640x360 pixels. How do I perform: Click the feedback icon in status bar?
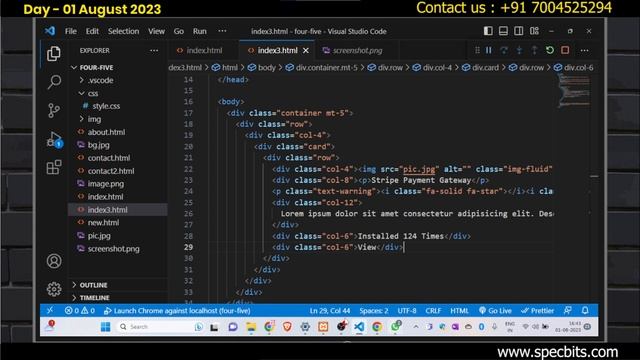point(567,311)
